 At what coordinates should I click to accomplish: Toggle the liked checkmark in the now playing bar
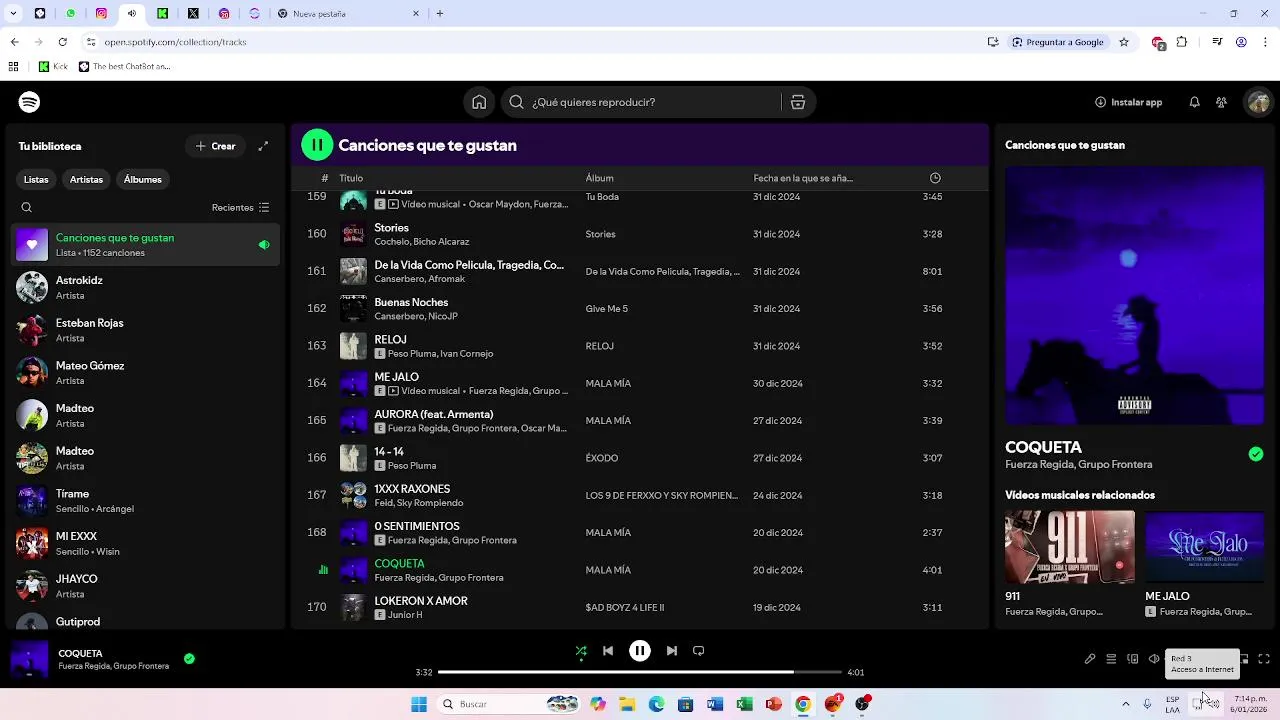189,658
